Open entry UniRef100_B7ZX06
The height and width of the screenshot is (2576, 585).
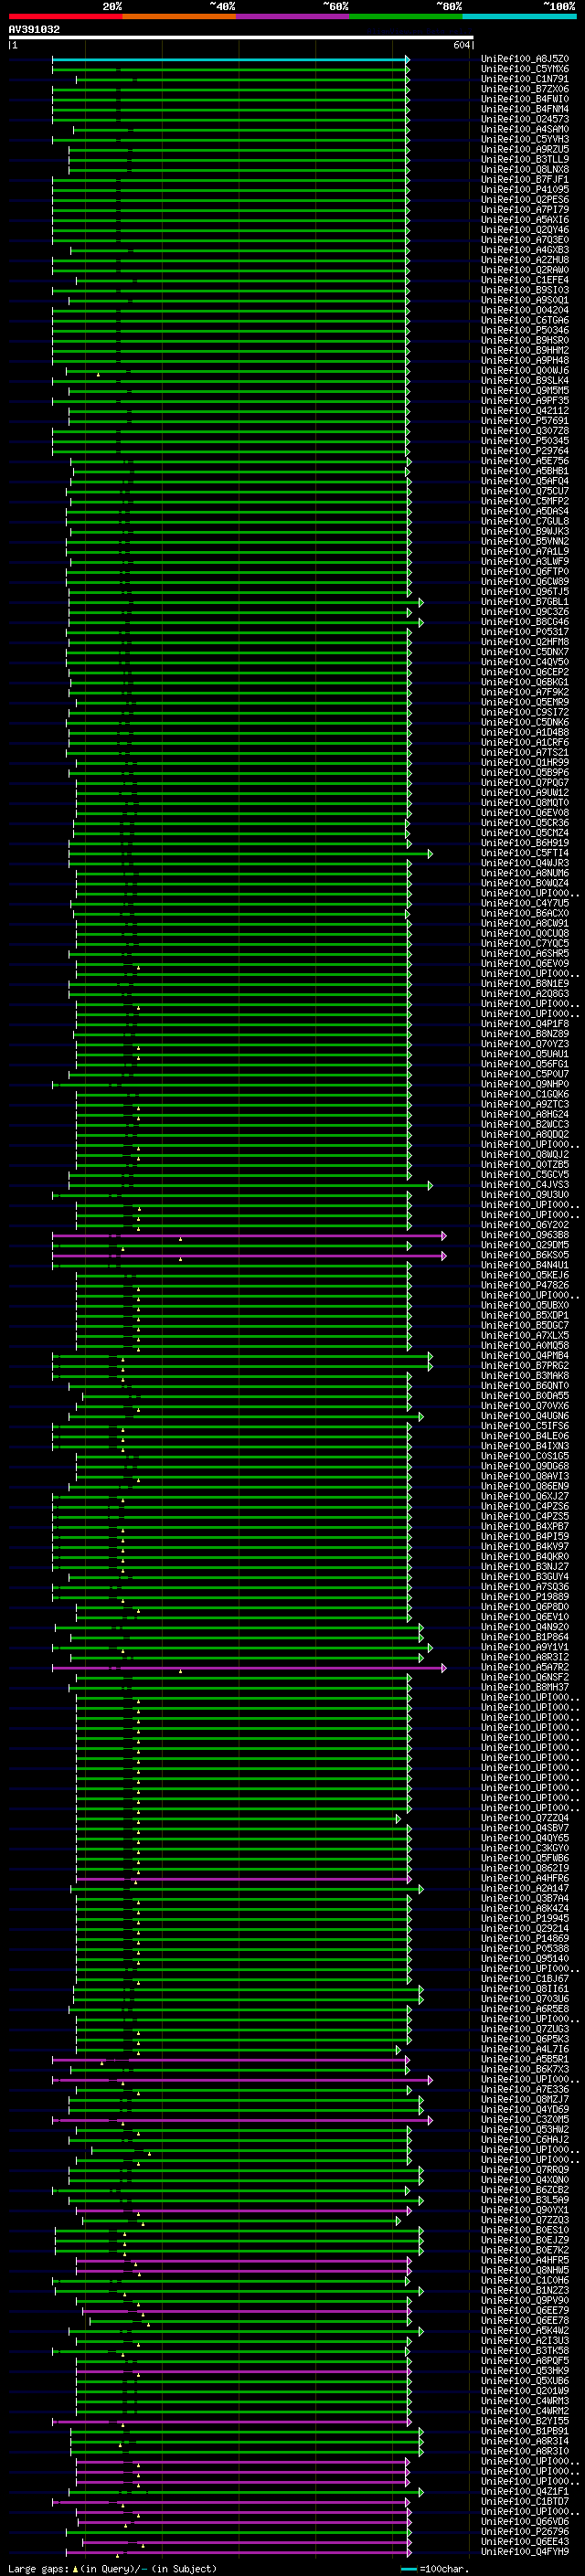click(x=525, y=89)
